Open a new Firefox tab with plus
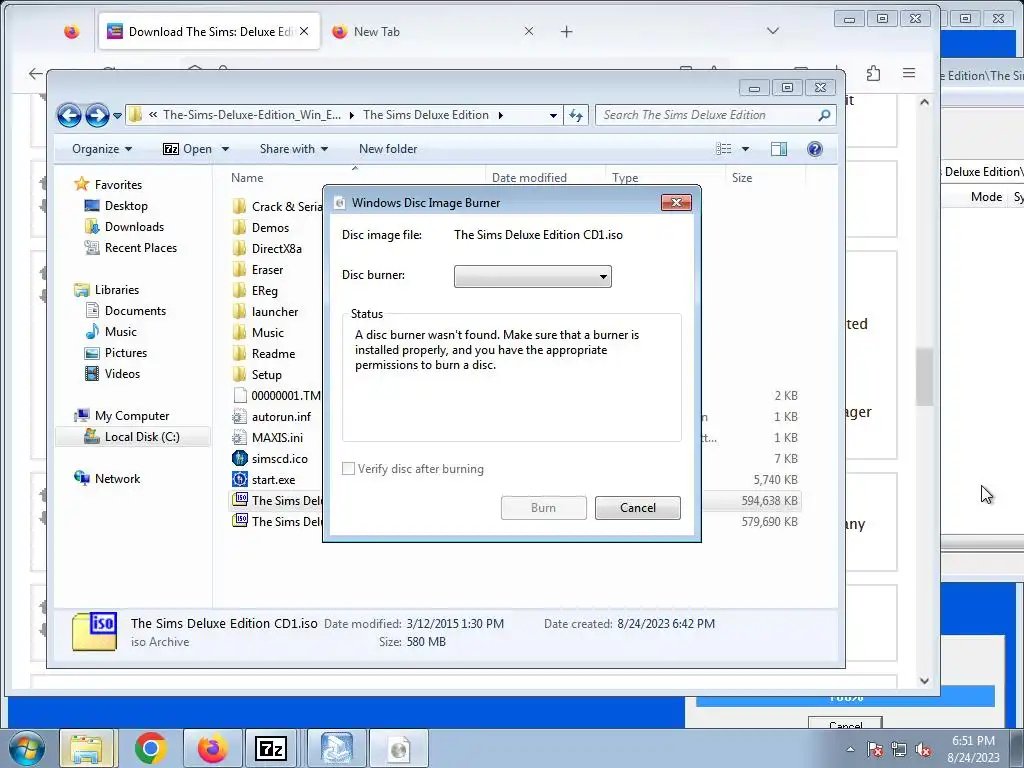Image resolution: width=1024 pixels, height=768 pixels. tap(566, 31)
